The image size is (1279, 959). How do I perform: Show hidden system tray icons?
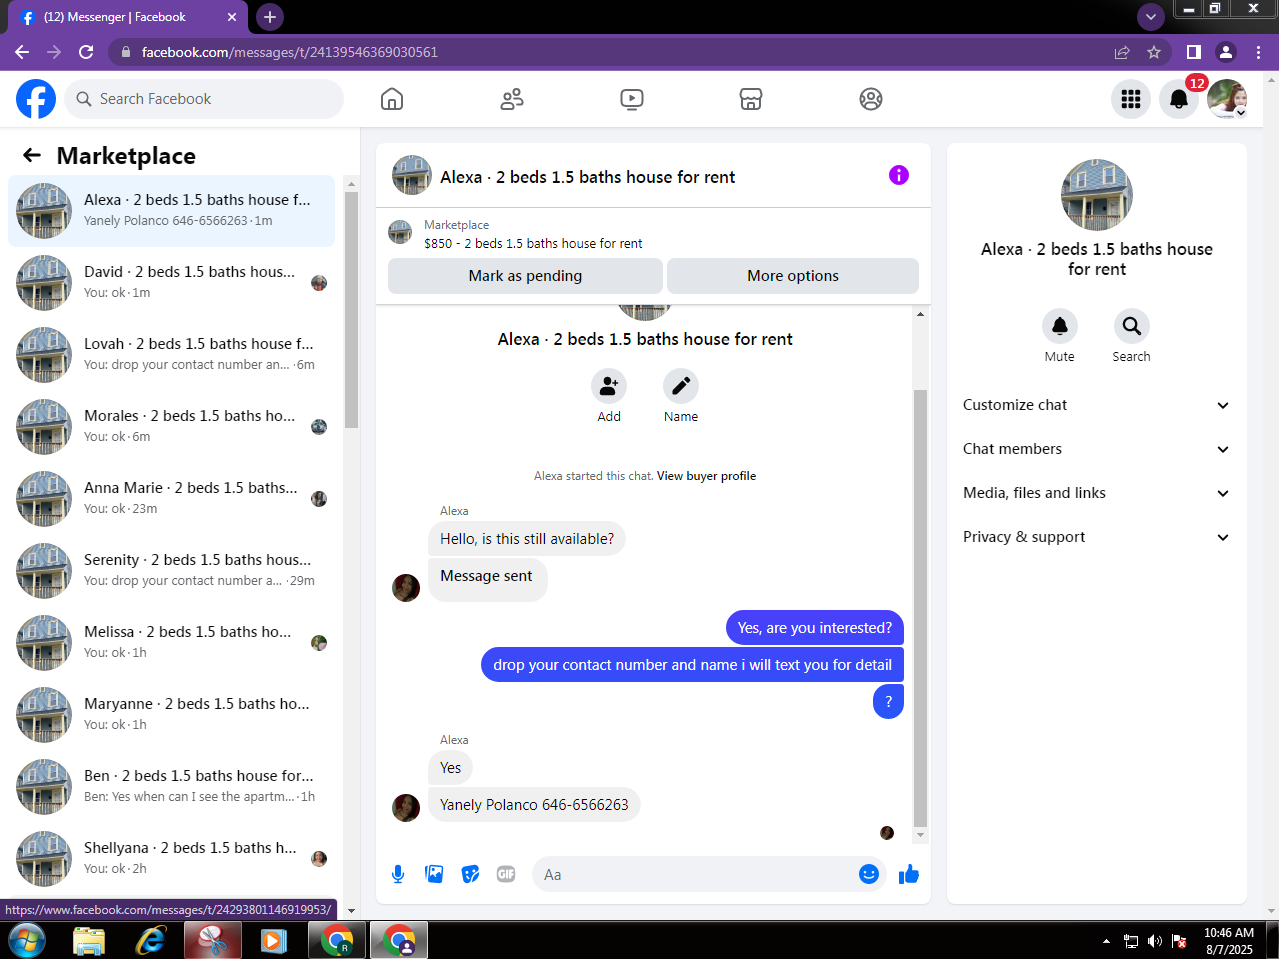(1106, 941)
